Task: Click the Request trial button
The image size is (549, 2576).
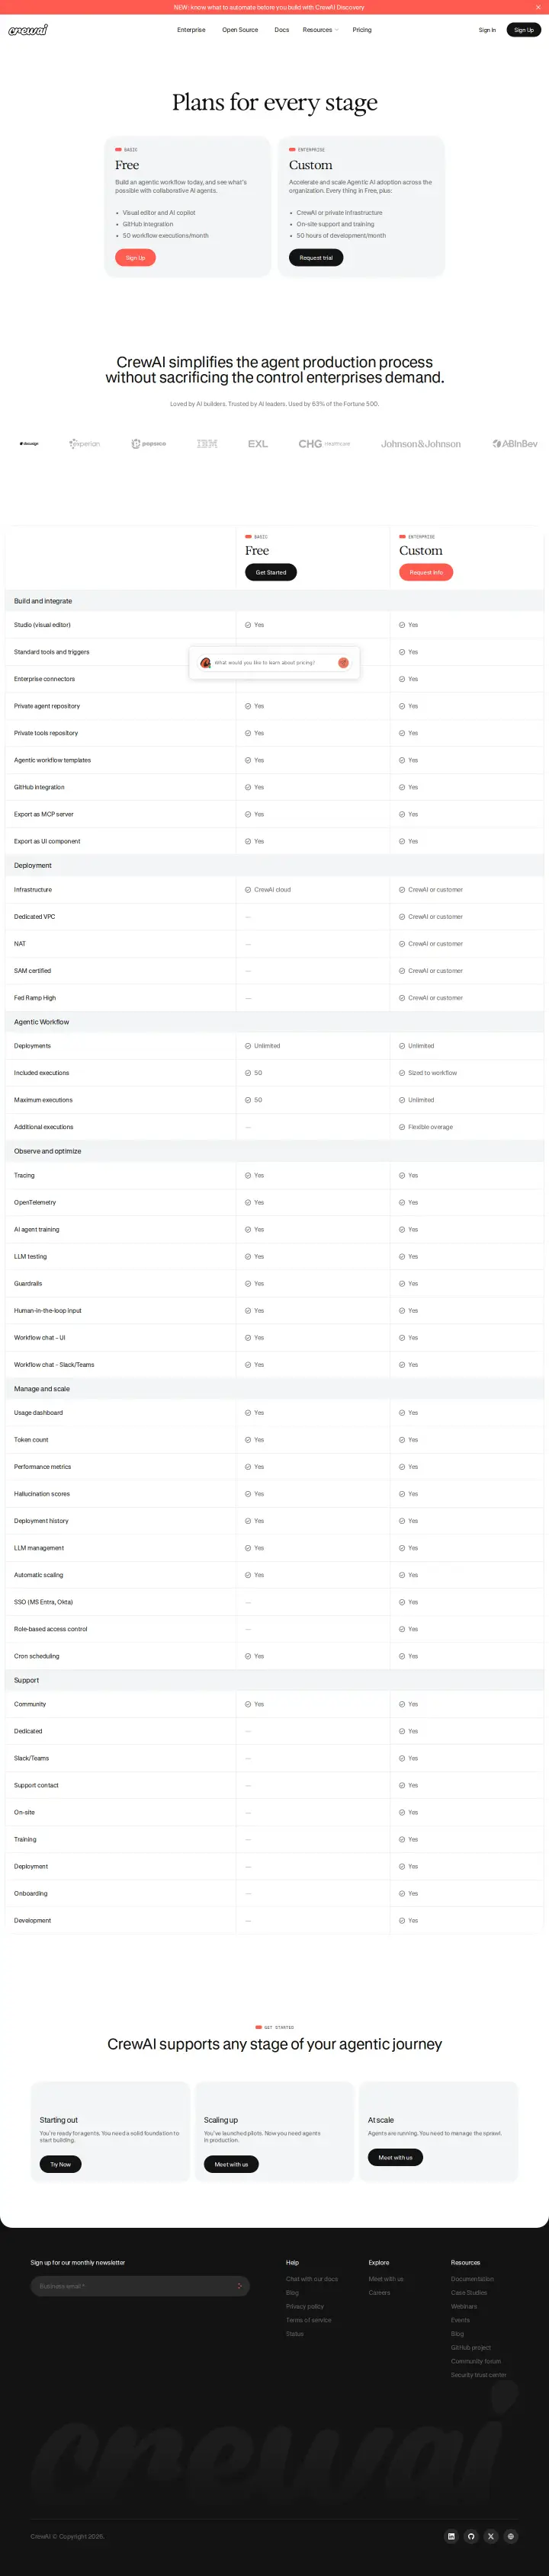Action: pos(316,258)
